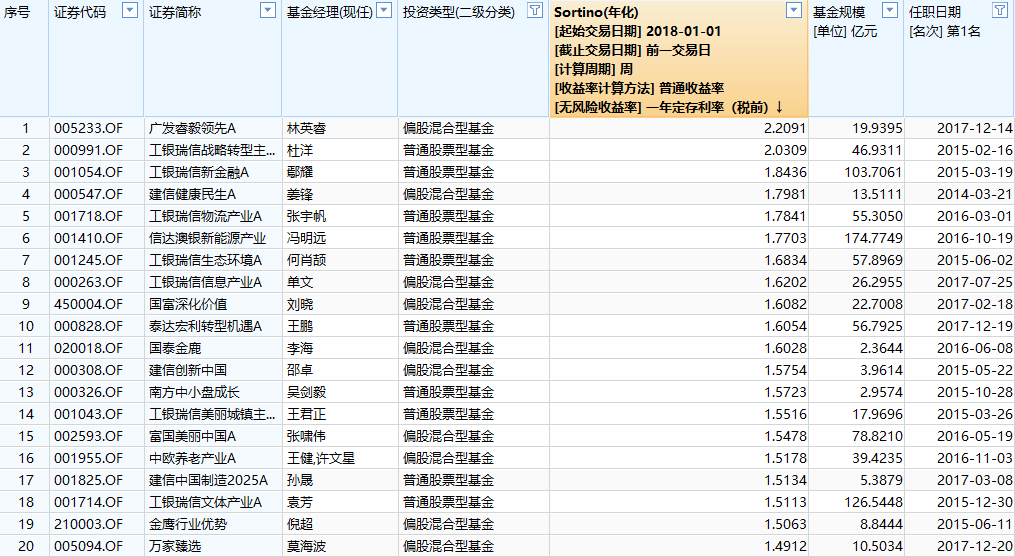Click the 序号 column header
Viewport: 1015px width, 557px height.
(x=17, y=12)
